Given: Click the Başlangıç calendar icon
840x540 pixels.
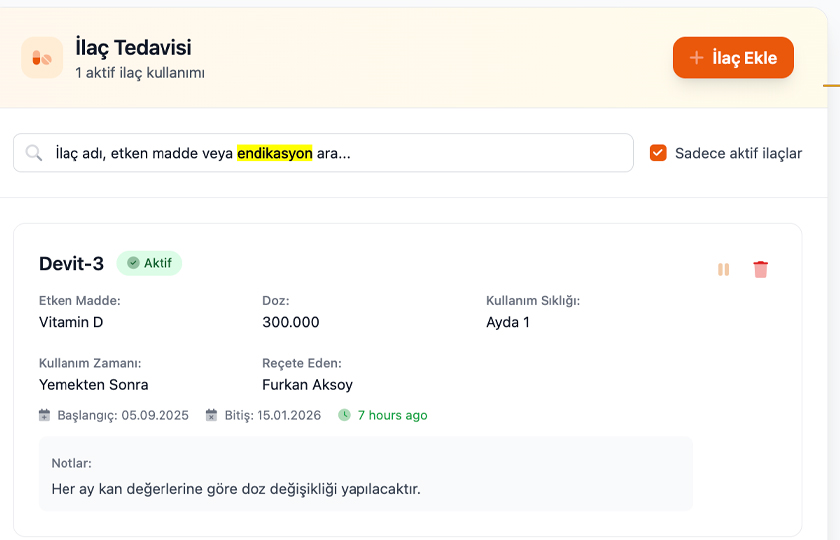Looking at the screenshot, I should 44,415.
